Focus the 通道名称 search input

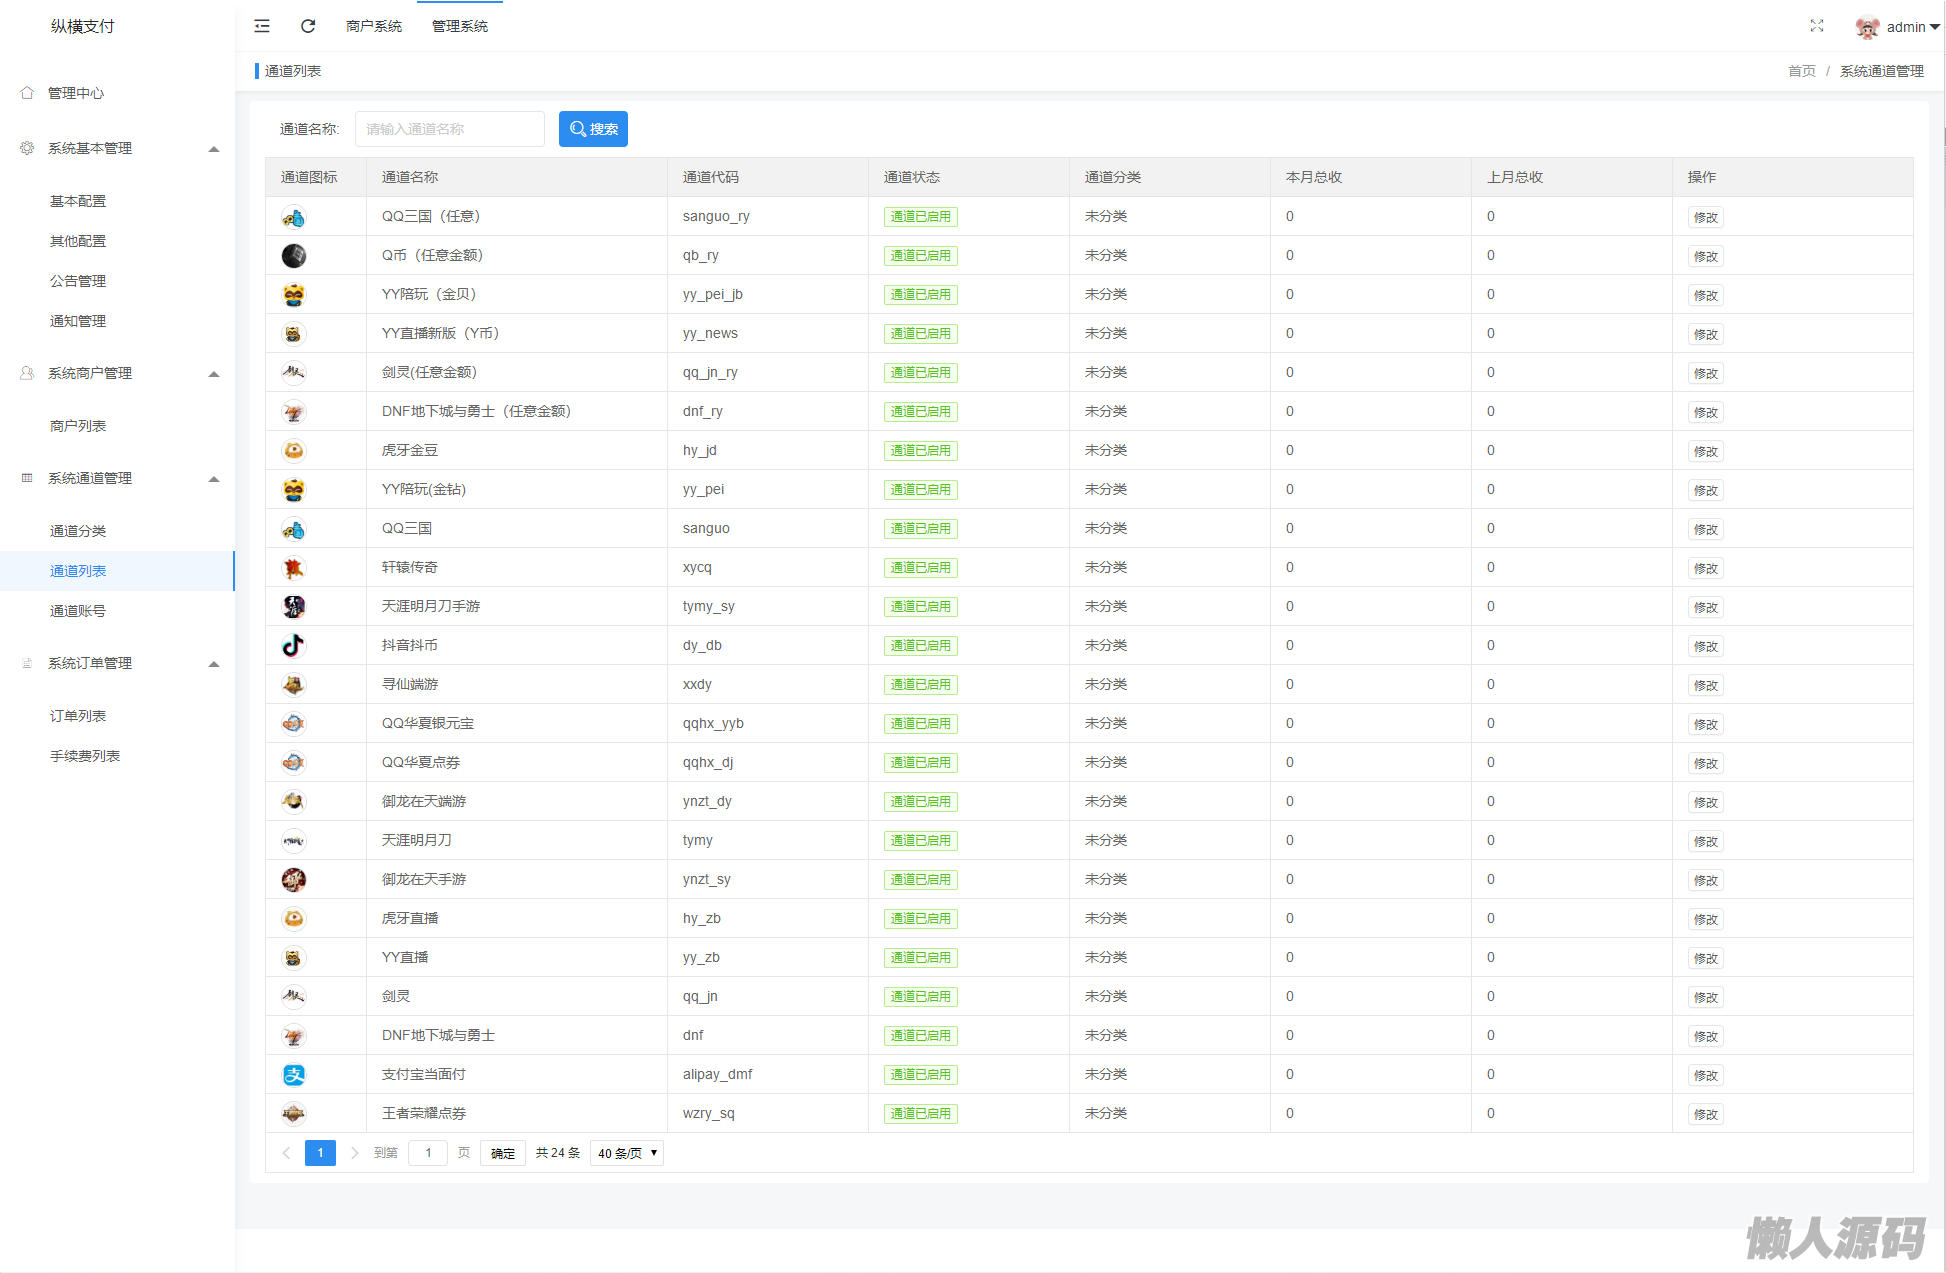[x=449, y=129]
